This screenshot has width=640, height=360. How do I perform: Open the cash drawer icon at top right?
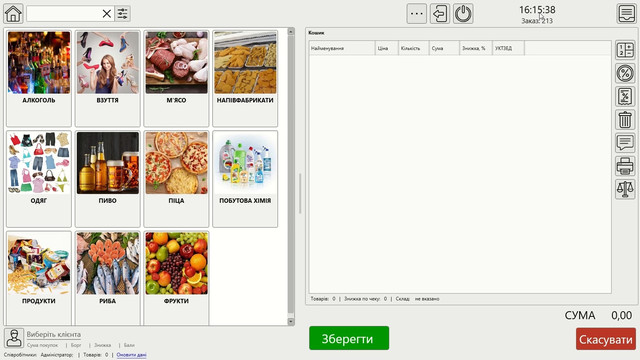[627, 13]
